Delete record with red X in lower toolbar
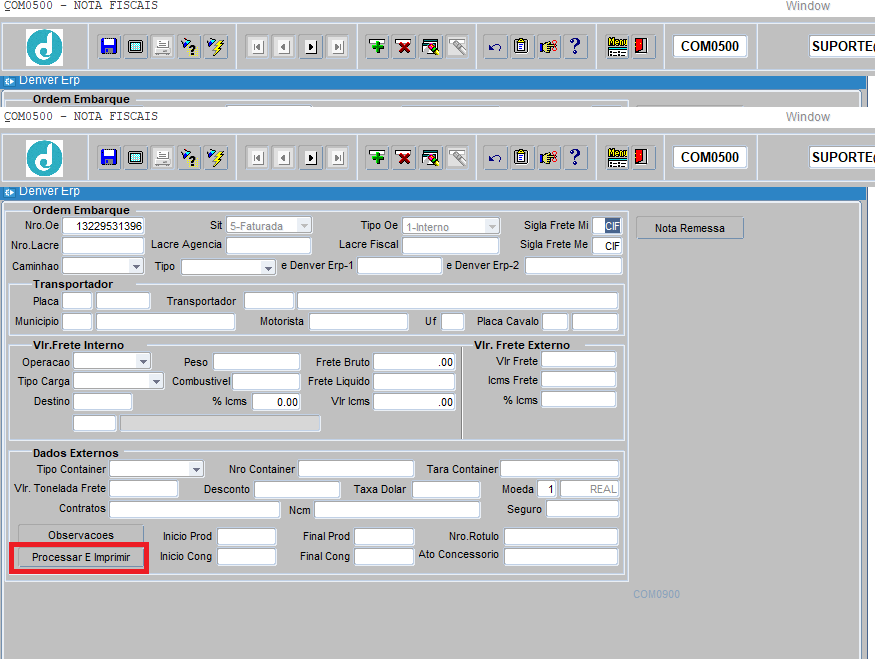This screenshot has width=875, height=659. coord(404,157)
